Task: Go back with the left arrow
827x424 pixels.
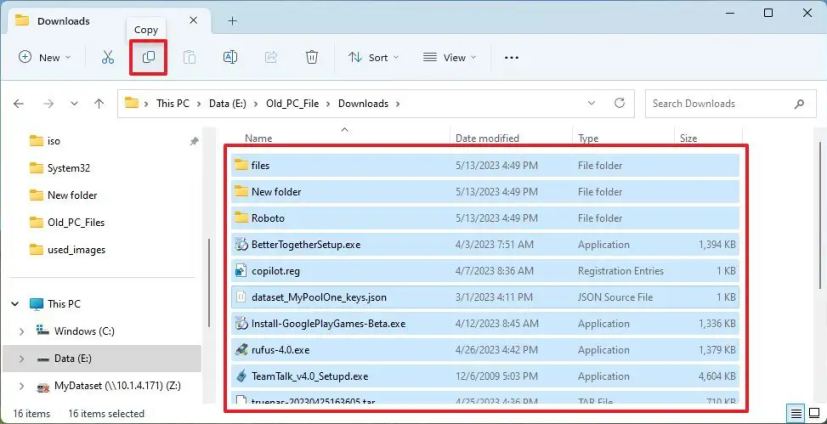Action: 18,104
